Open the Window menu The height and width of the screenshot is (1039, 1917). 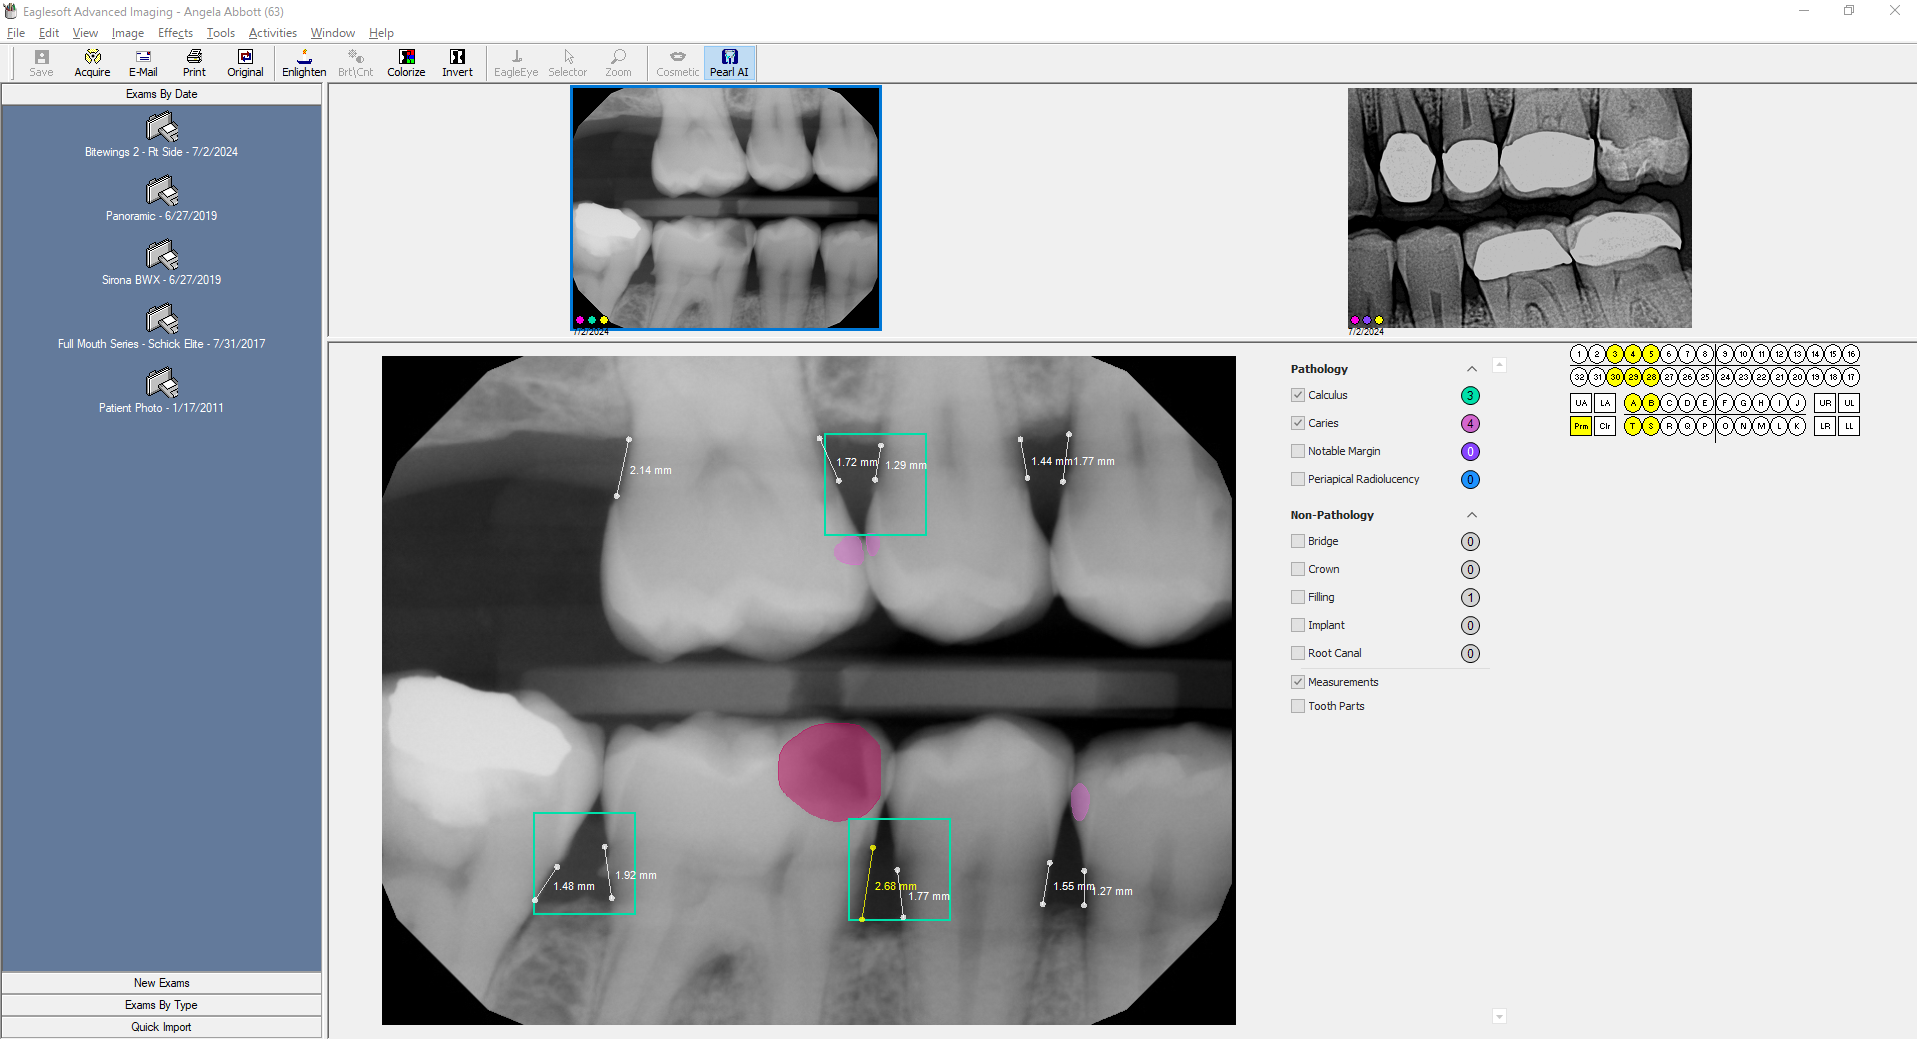[x=332, y=33]
